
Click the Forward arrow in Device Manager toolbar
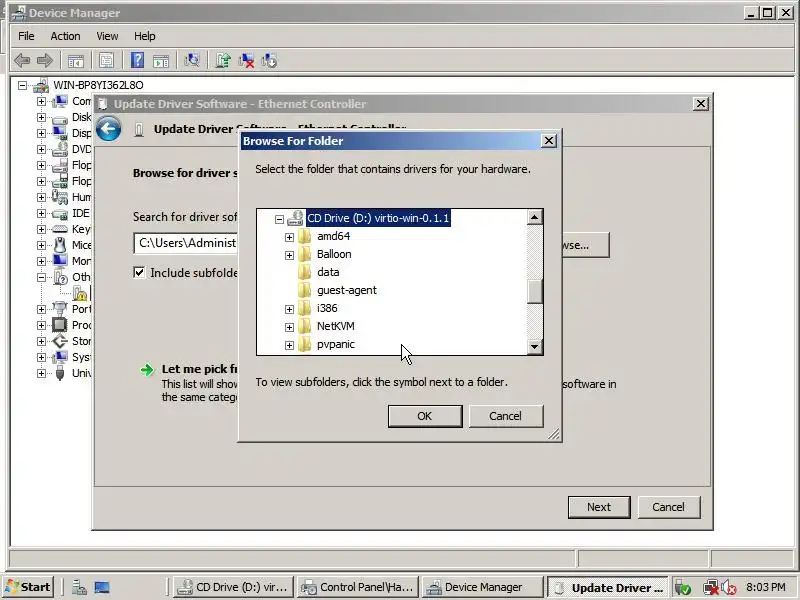click(x=45, y=61)
